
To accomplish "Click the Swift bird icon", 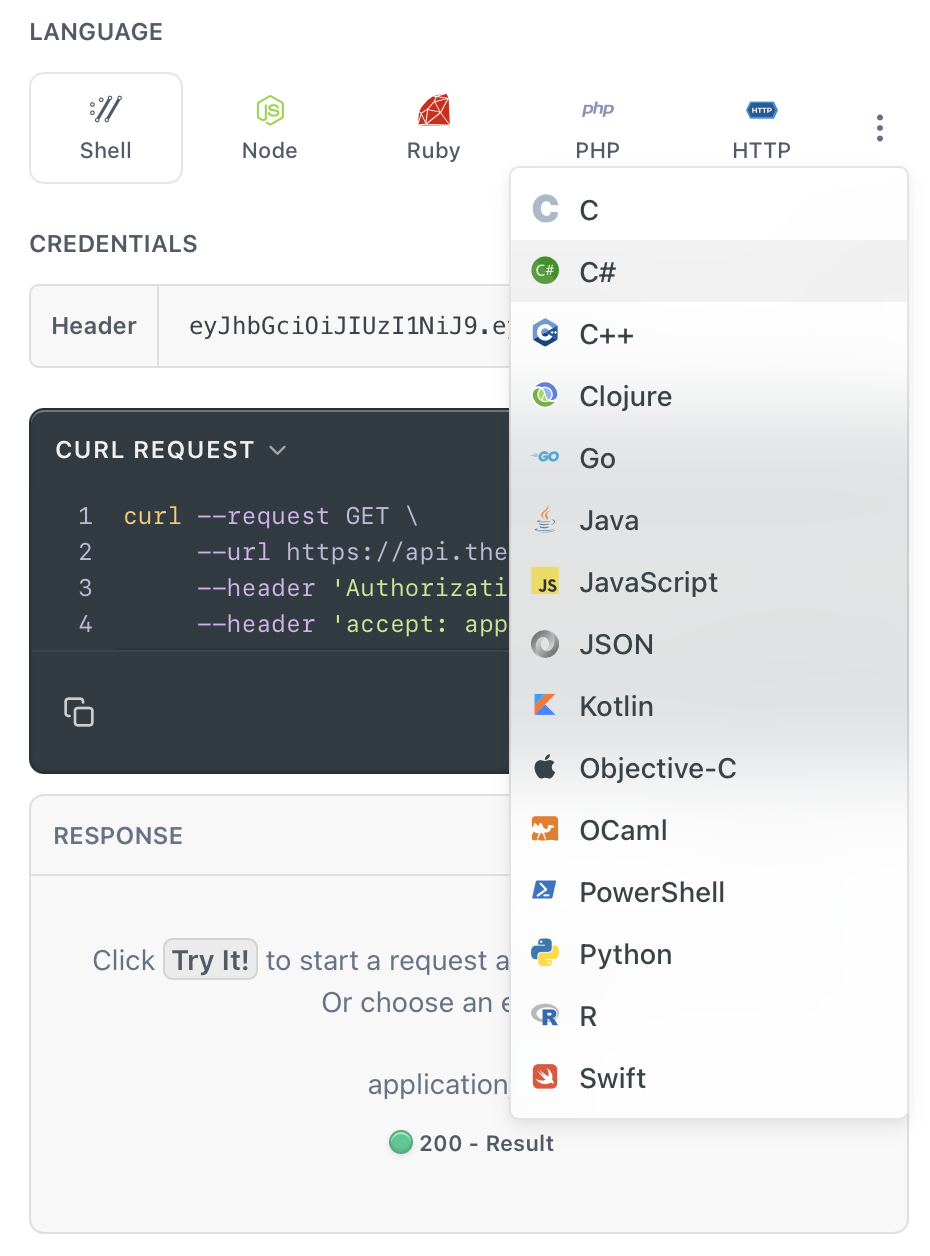I will coord(545,1077).
